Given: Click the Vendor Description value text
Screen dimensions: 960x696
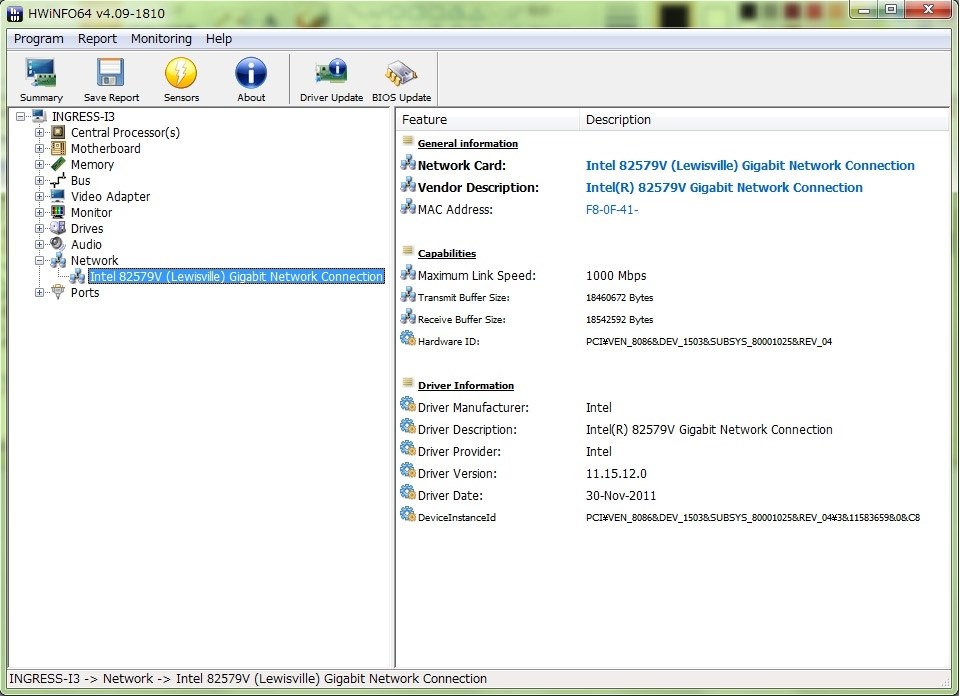Looking at the screenshot, I should pos(724,187).
